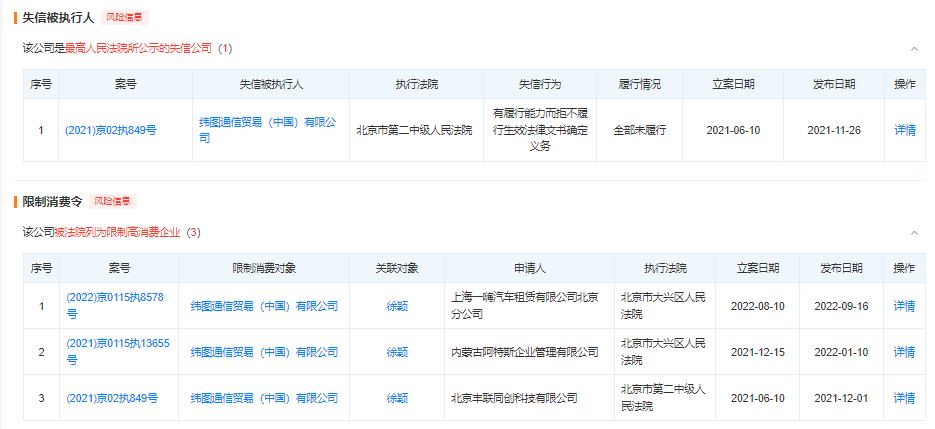The width and height of the screenshot is (935, 429).
Task: Click the 限制消费对象 column header
Action: tap(264, 268)
